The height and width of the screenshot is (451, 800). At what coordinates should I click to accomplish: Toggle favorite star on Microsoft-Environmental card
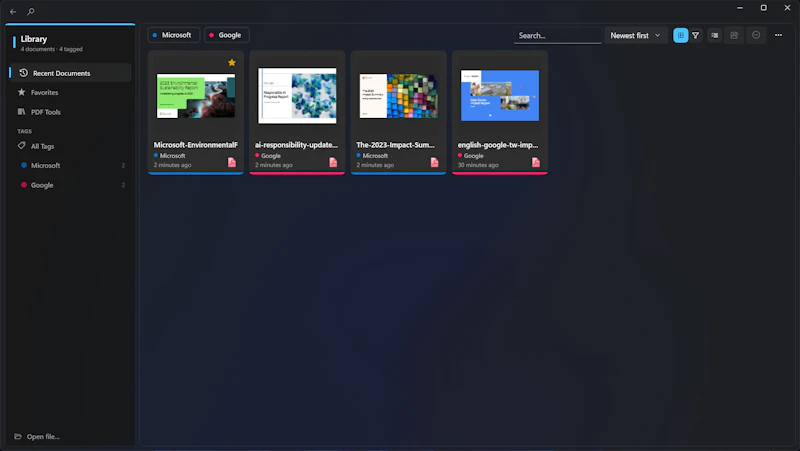click(x=232, y=62)
